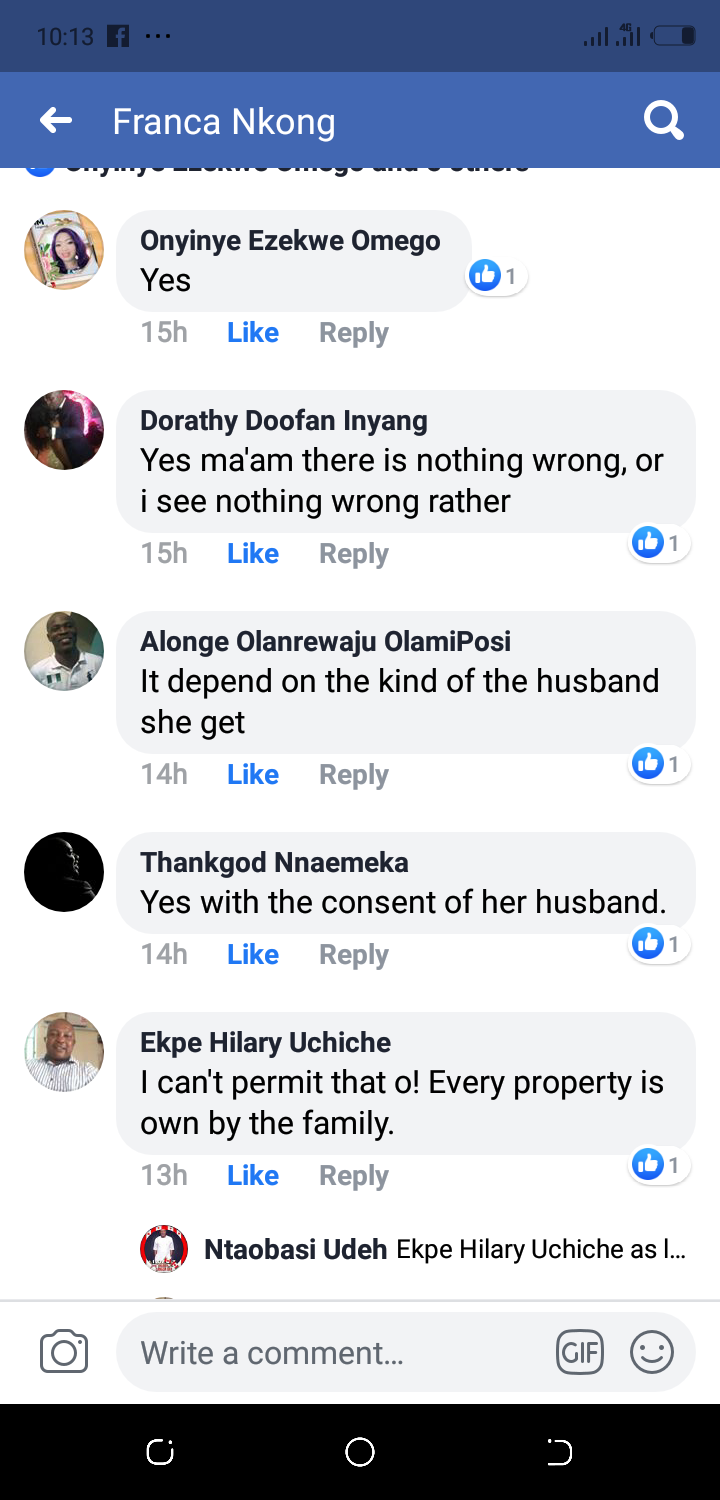This screenshot has height=1500, width=720.
Task: Like Thankgod Nnaemeka's comment
Action: pos(253,955)
